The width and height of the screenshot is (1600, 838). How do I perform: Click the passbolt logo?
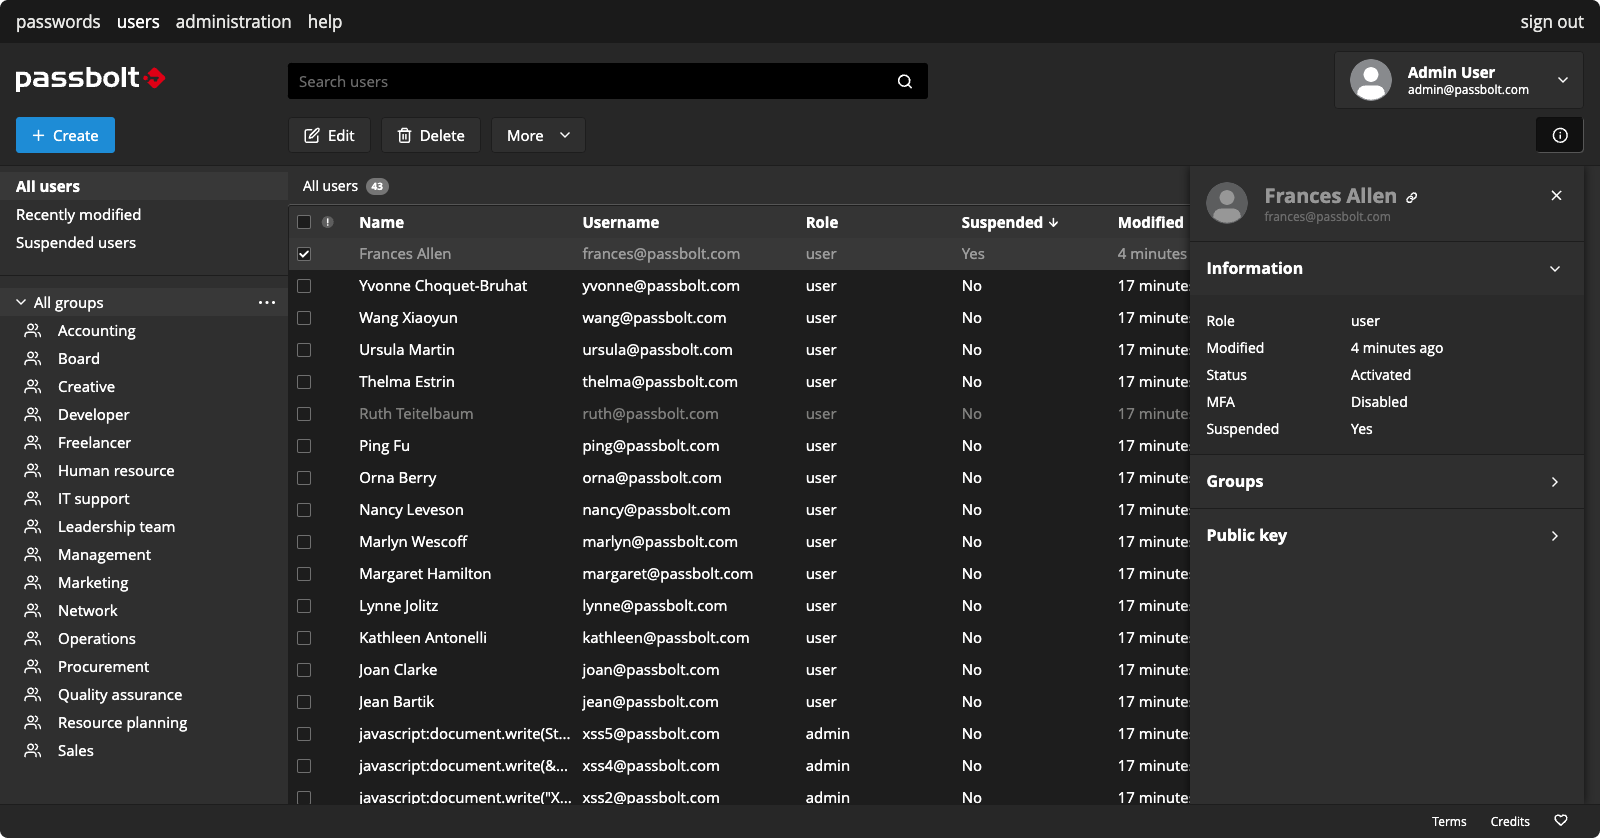click(90, 78)
